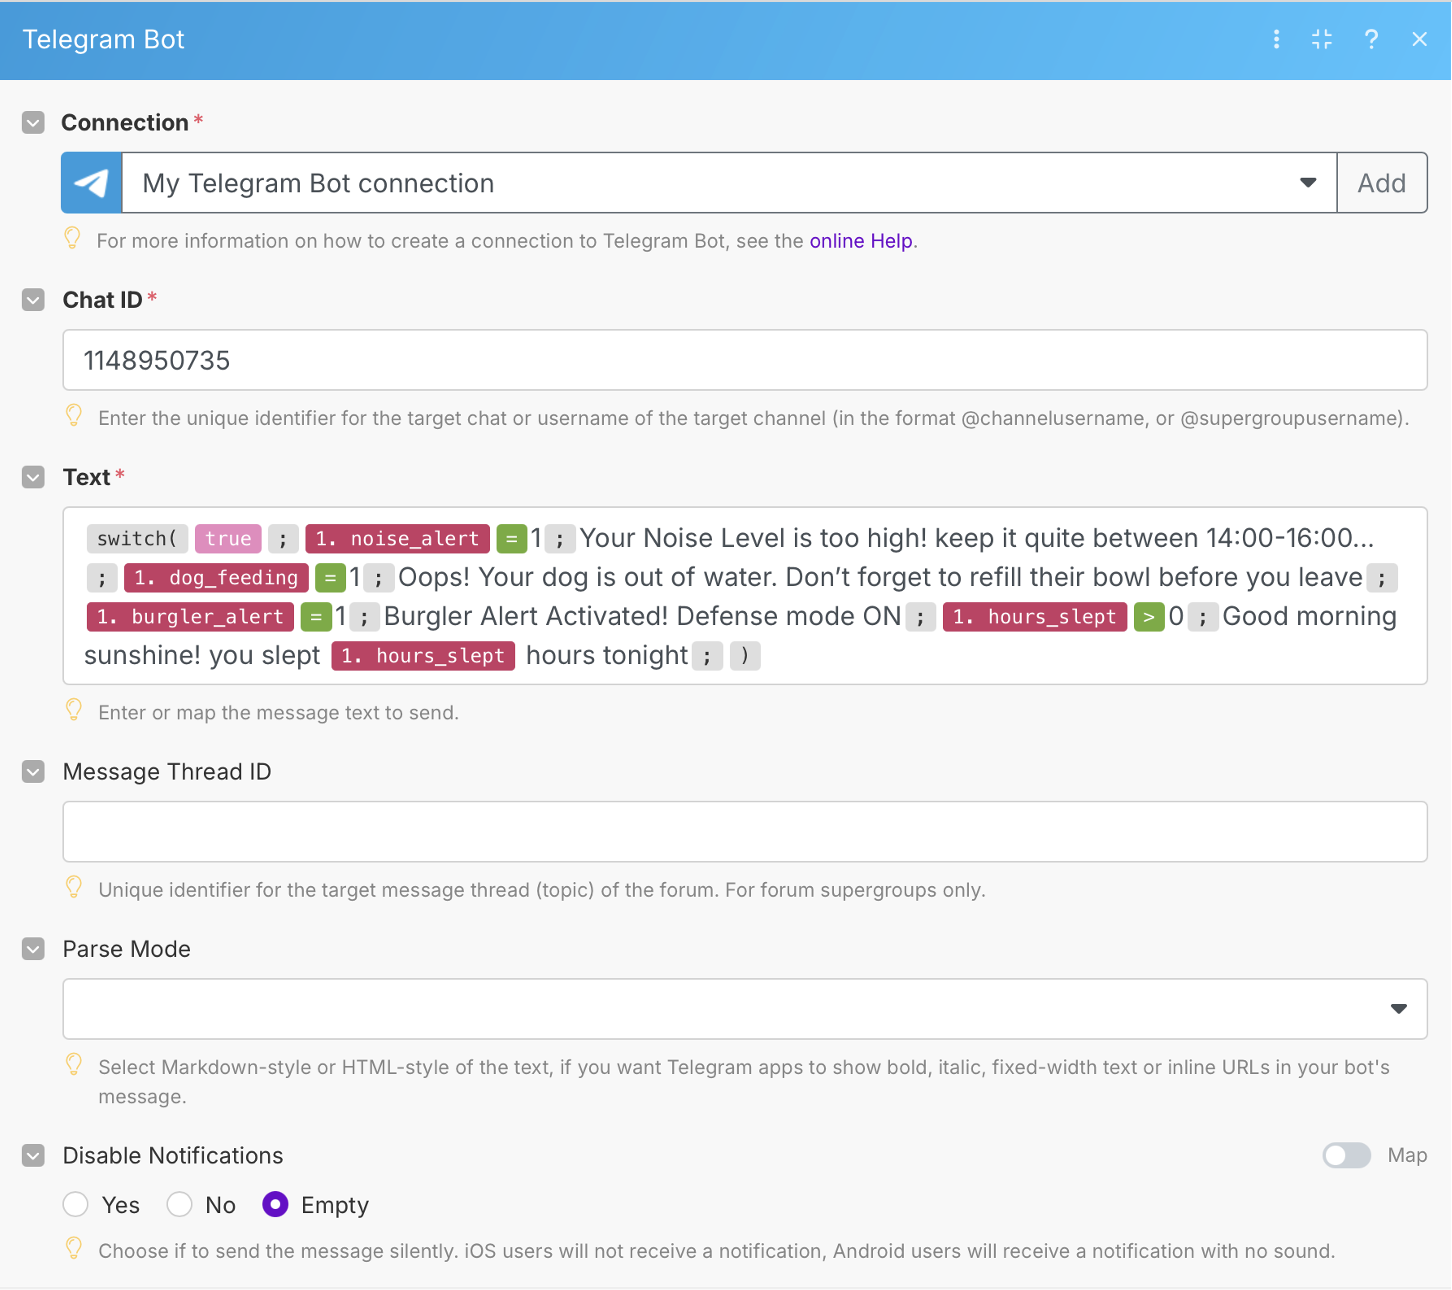This screenshot has width=1452, height=1290.
Task: Click hours_slept pill after 'you slept'
Action: coord(423,656)
